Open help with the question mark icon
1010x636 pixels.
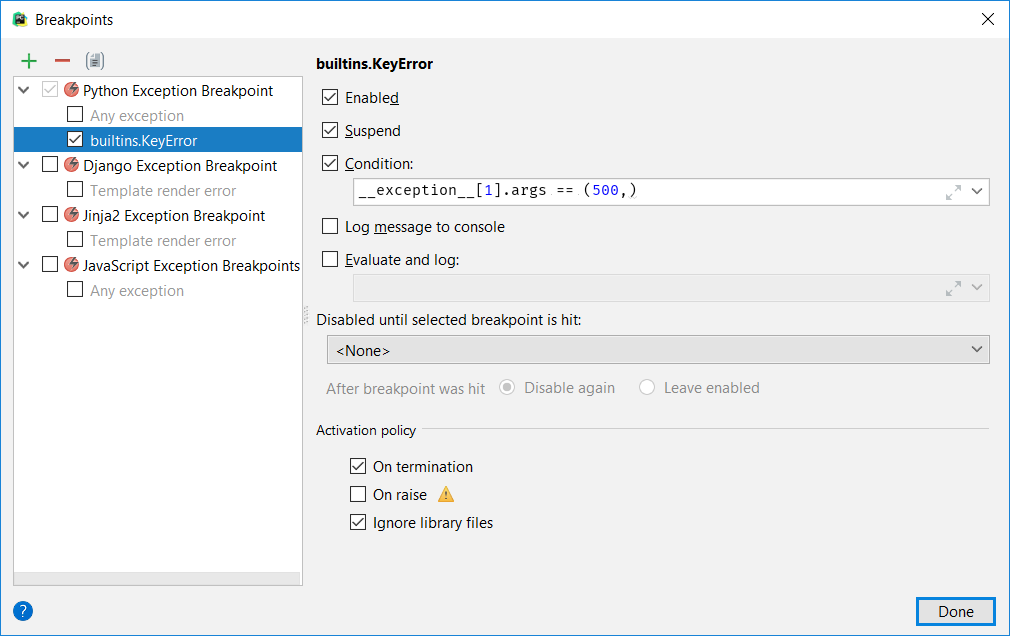tap(23, 611)
